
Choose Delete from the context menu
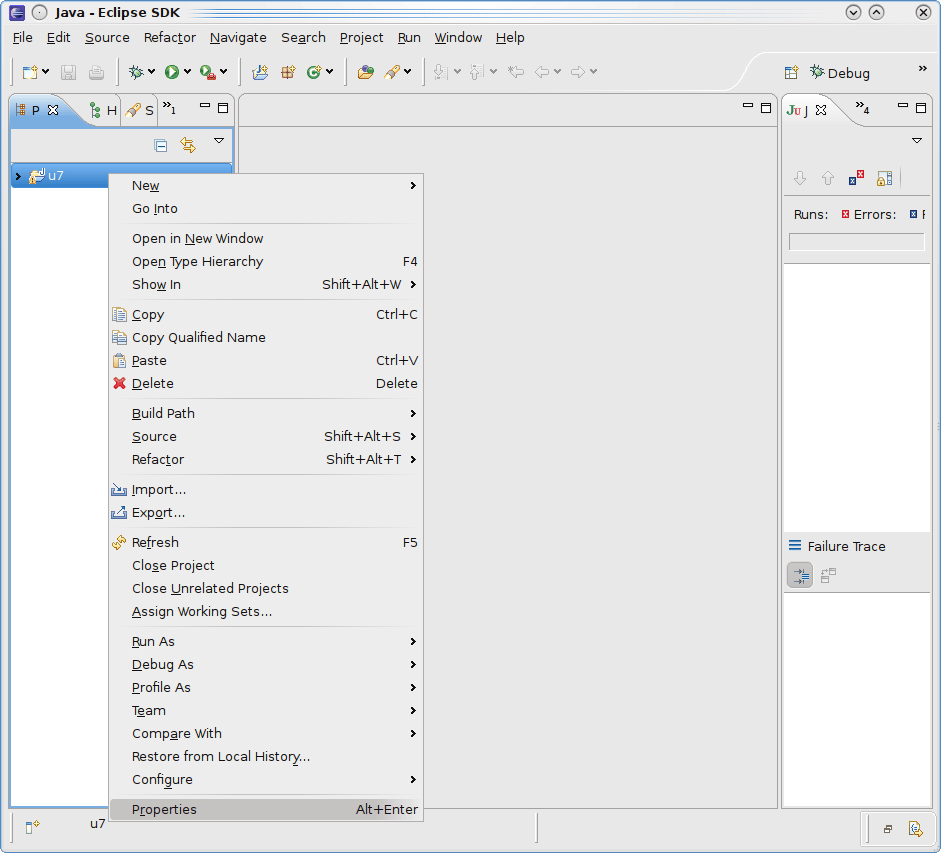point(266,383)
